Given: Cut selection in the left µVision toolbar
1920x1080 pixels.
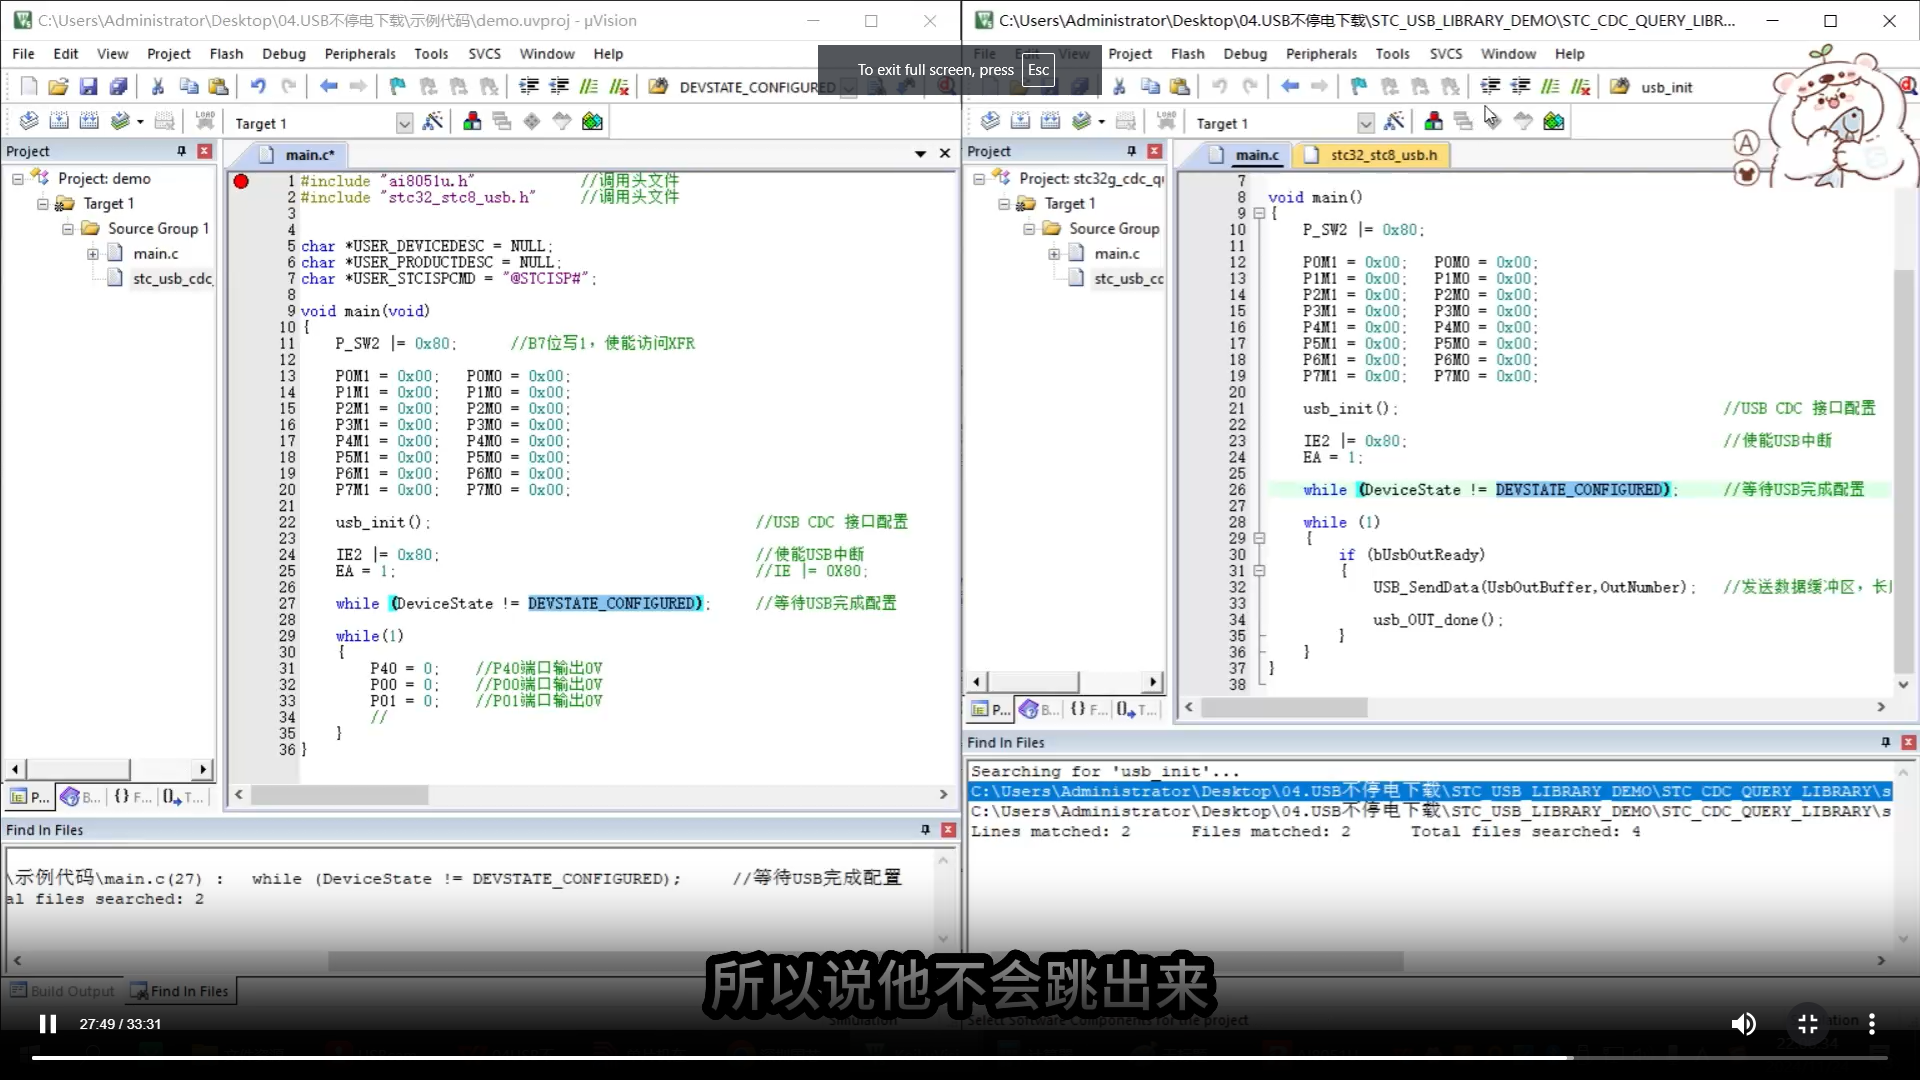Looking at the screenshot, I should 158,87.
